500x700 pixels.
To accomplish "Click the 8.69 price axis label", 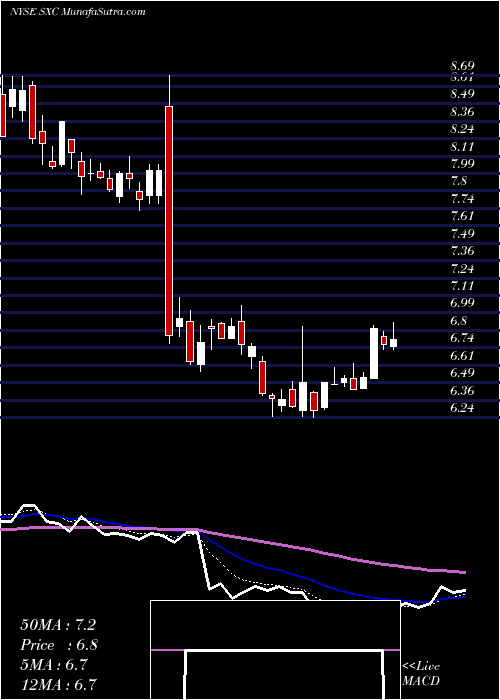I will point(462,66).
